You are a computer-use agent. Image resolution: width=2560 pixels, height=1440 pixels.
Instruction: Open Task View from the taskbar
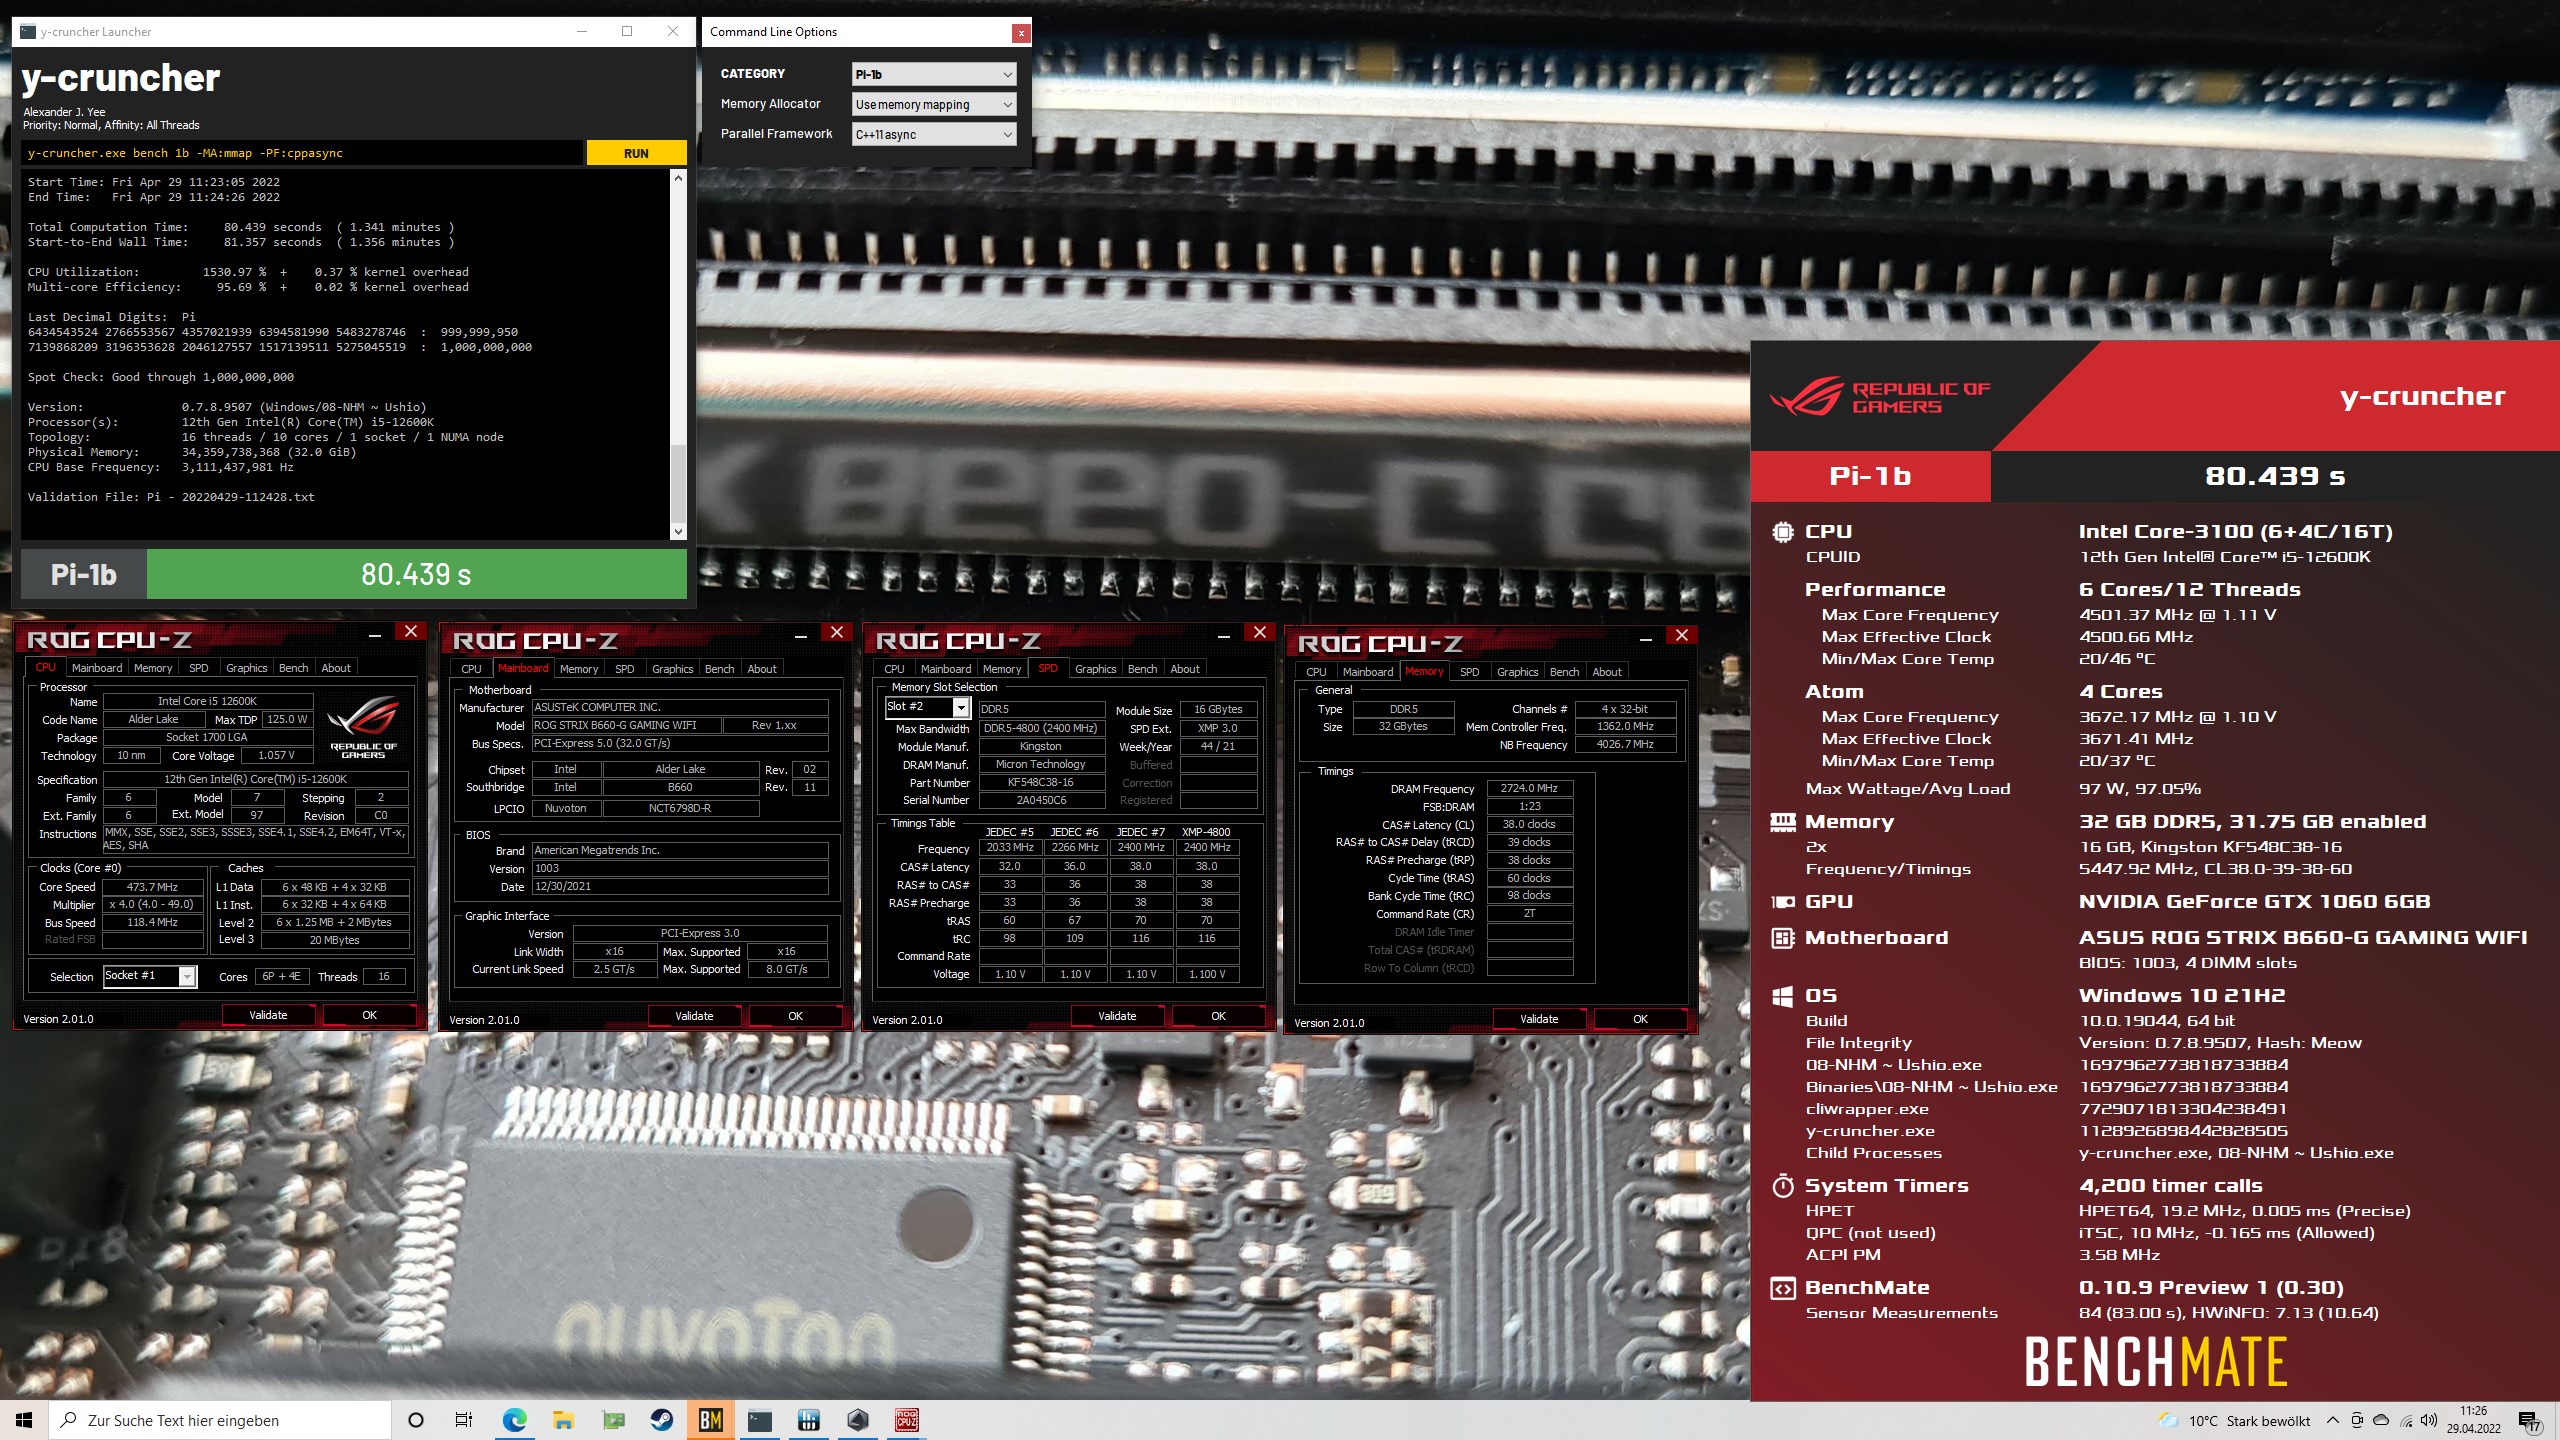pyautogui.click(x=464, y=1420)
